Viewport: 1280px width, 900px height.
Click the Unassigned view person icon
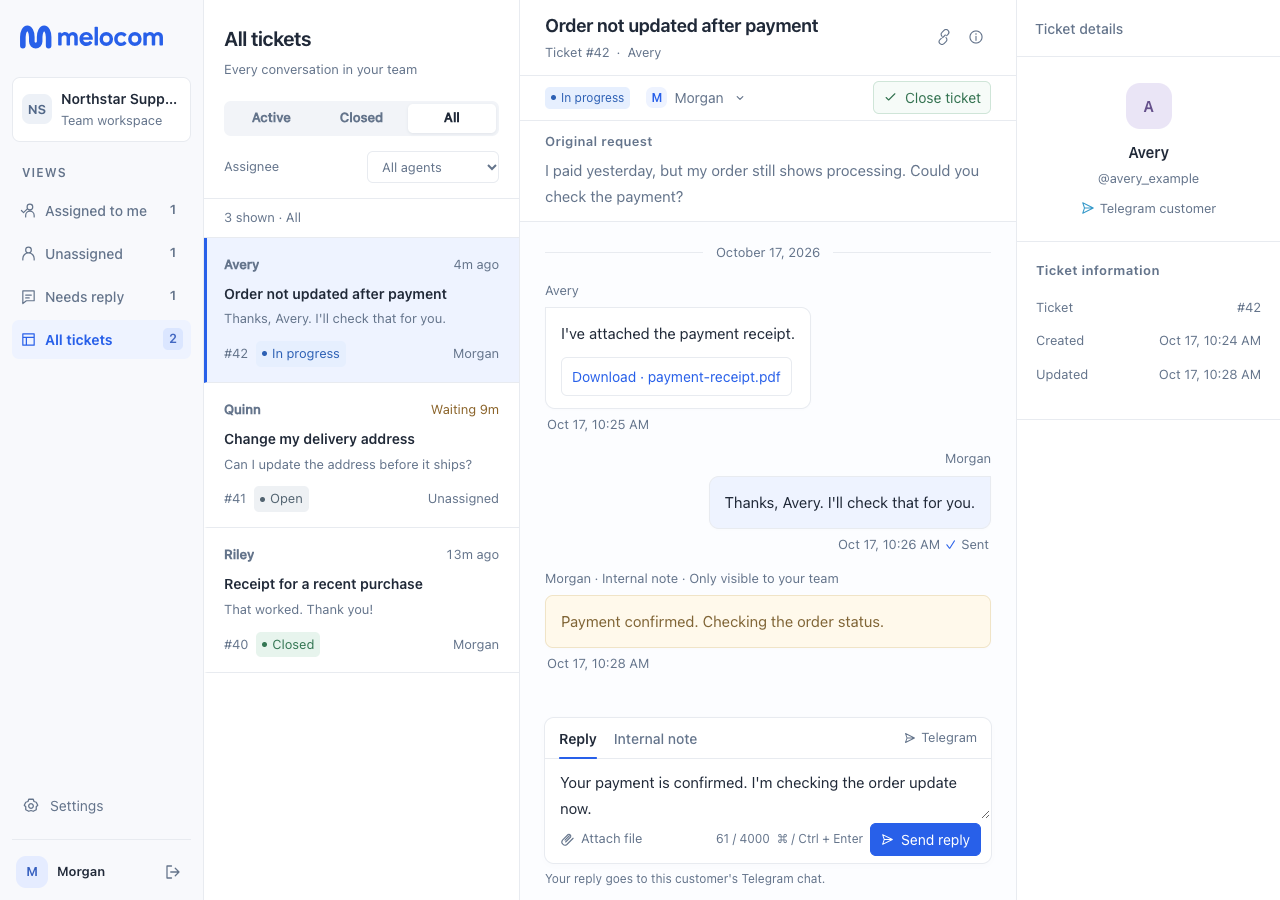coord(29,254)
